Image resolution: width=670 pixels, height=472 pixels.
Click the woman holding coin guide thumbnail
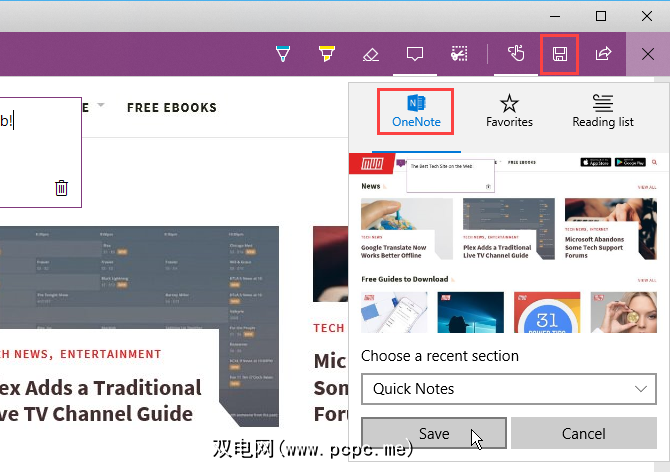click(623, 312)
